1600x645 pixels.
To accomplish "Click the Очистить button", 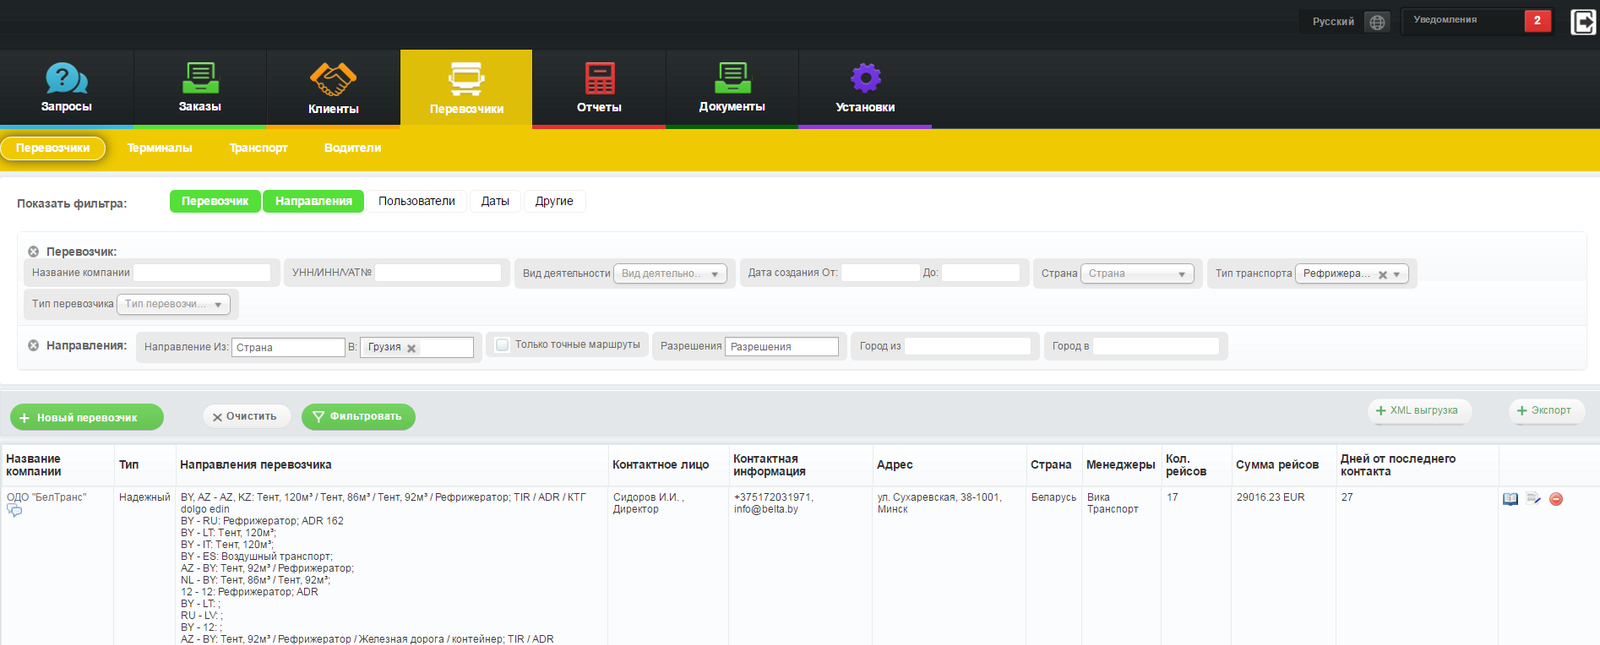I will point(246,417).
